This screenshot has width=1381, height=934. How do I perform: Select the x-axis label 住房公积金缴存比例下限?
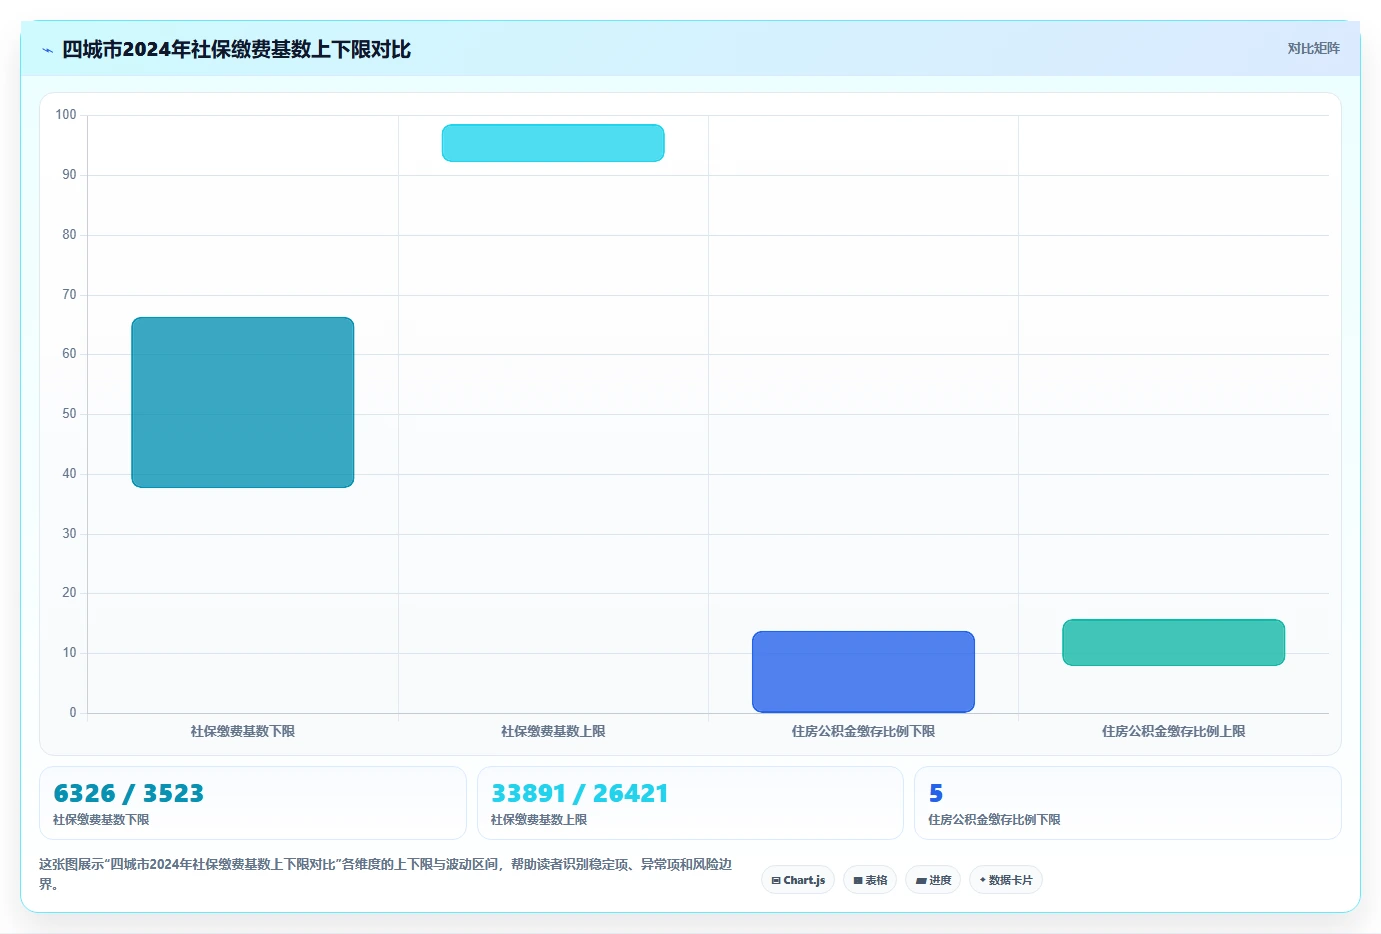point(863,731)
